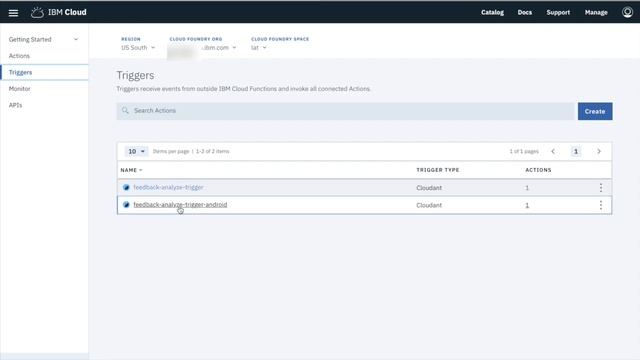640x360 pixels.
Task: Click the search magnifier icon
Action: tap(125, 111)
